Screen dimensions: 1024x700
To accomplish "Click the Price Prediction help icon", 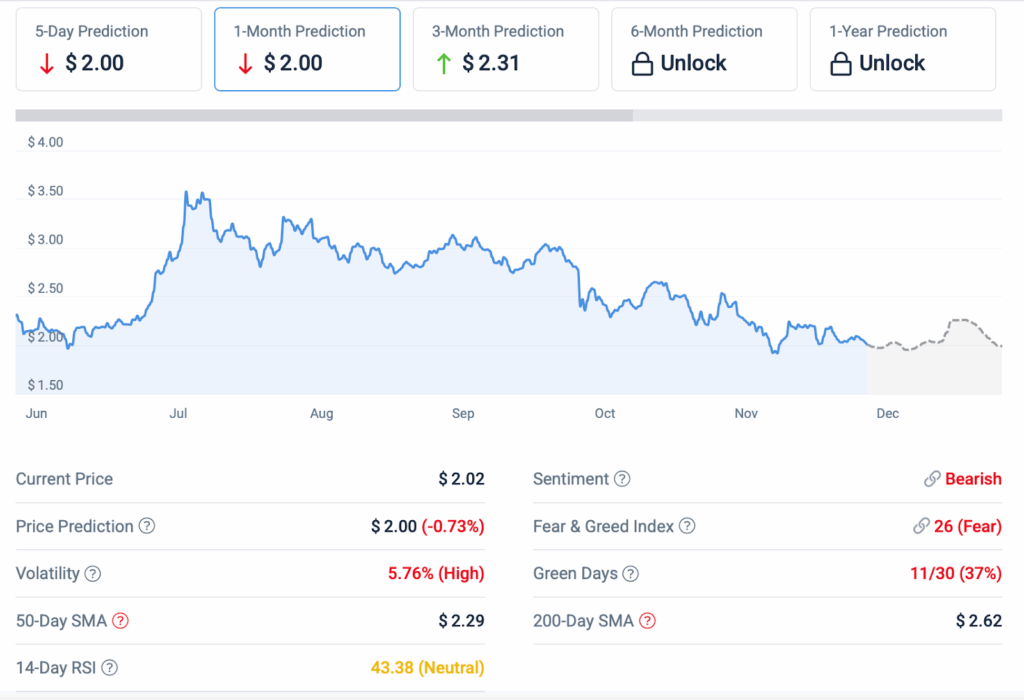I will (x=144, y=527).
